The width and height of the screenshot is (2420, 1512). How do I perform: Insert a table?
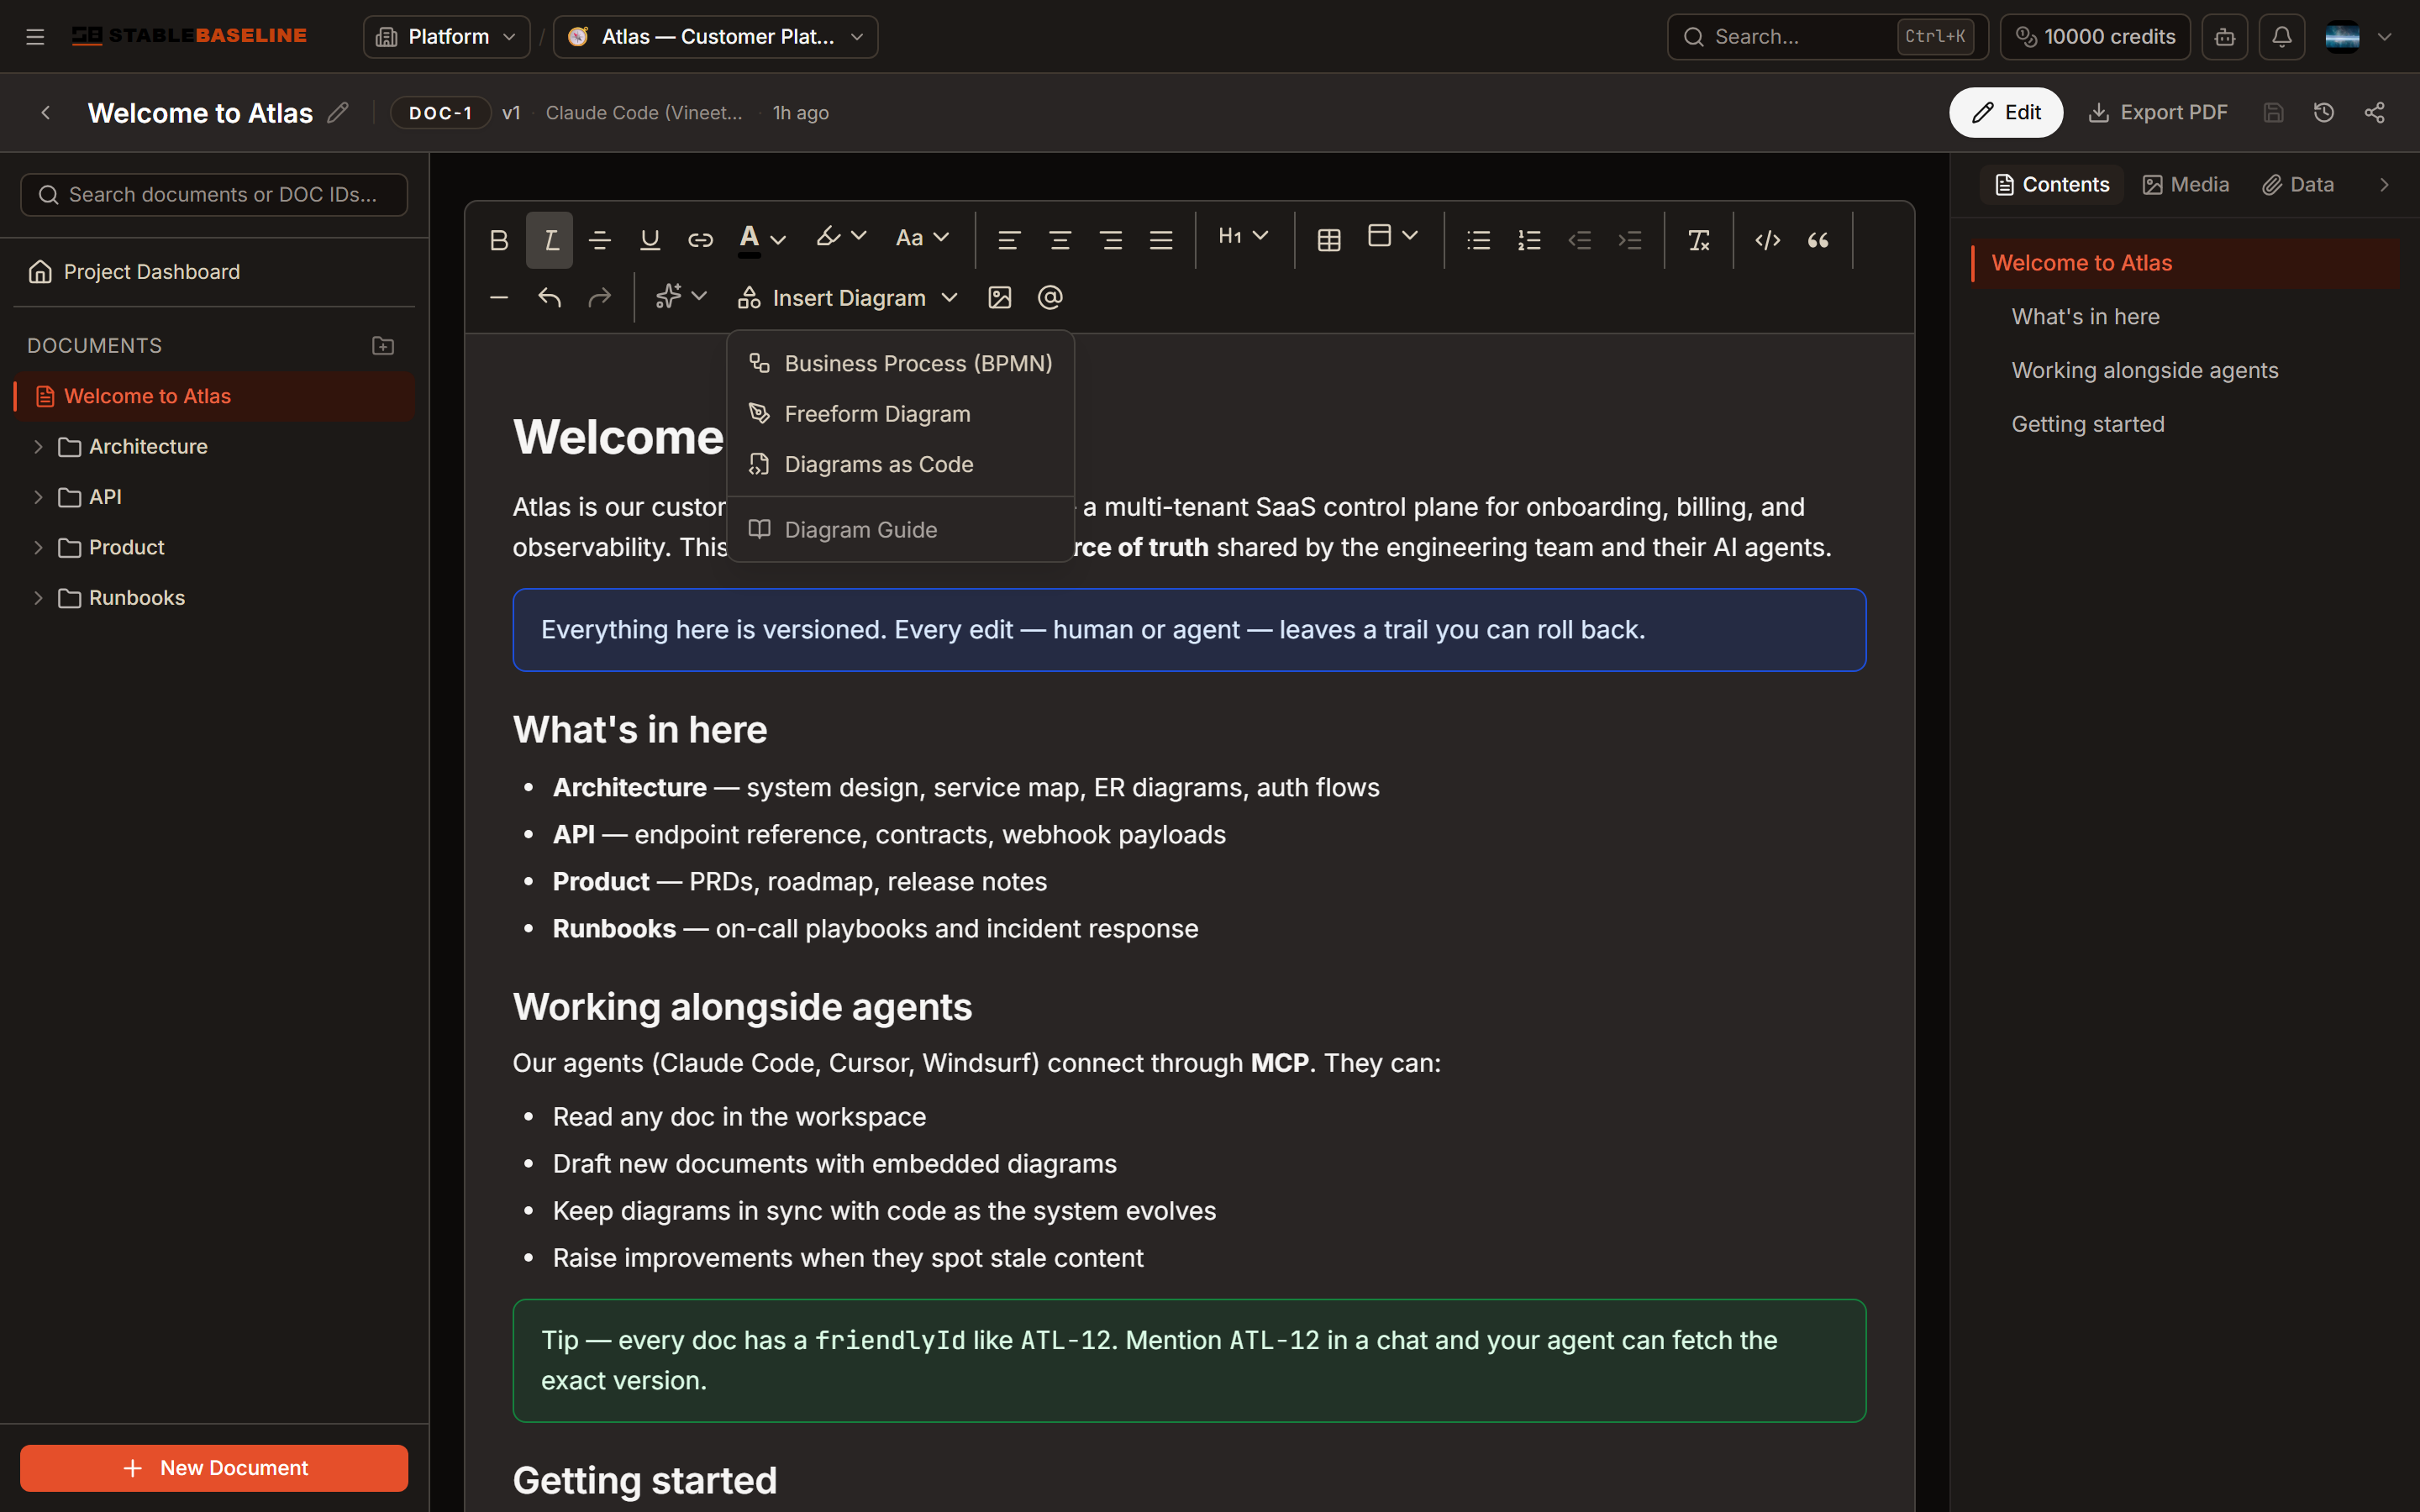click(x=1329, y=240)
